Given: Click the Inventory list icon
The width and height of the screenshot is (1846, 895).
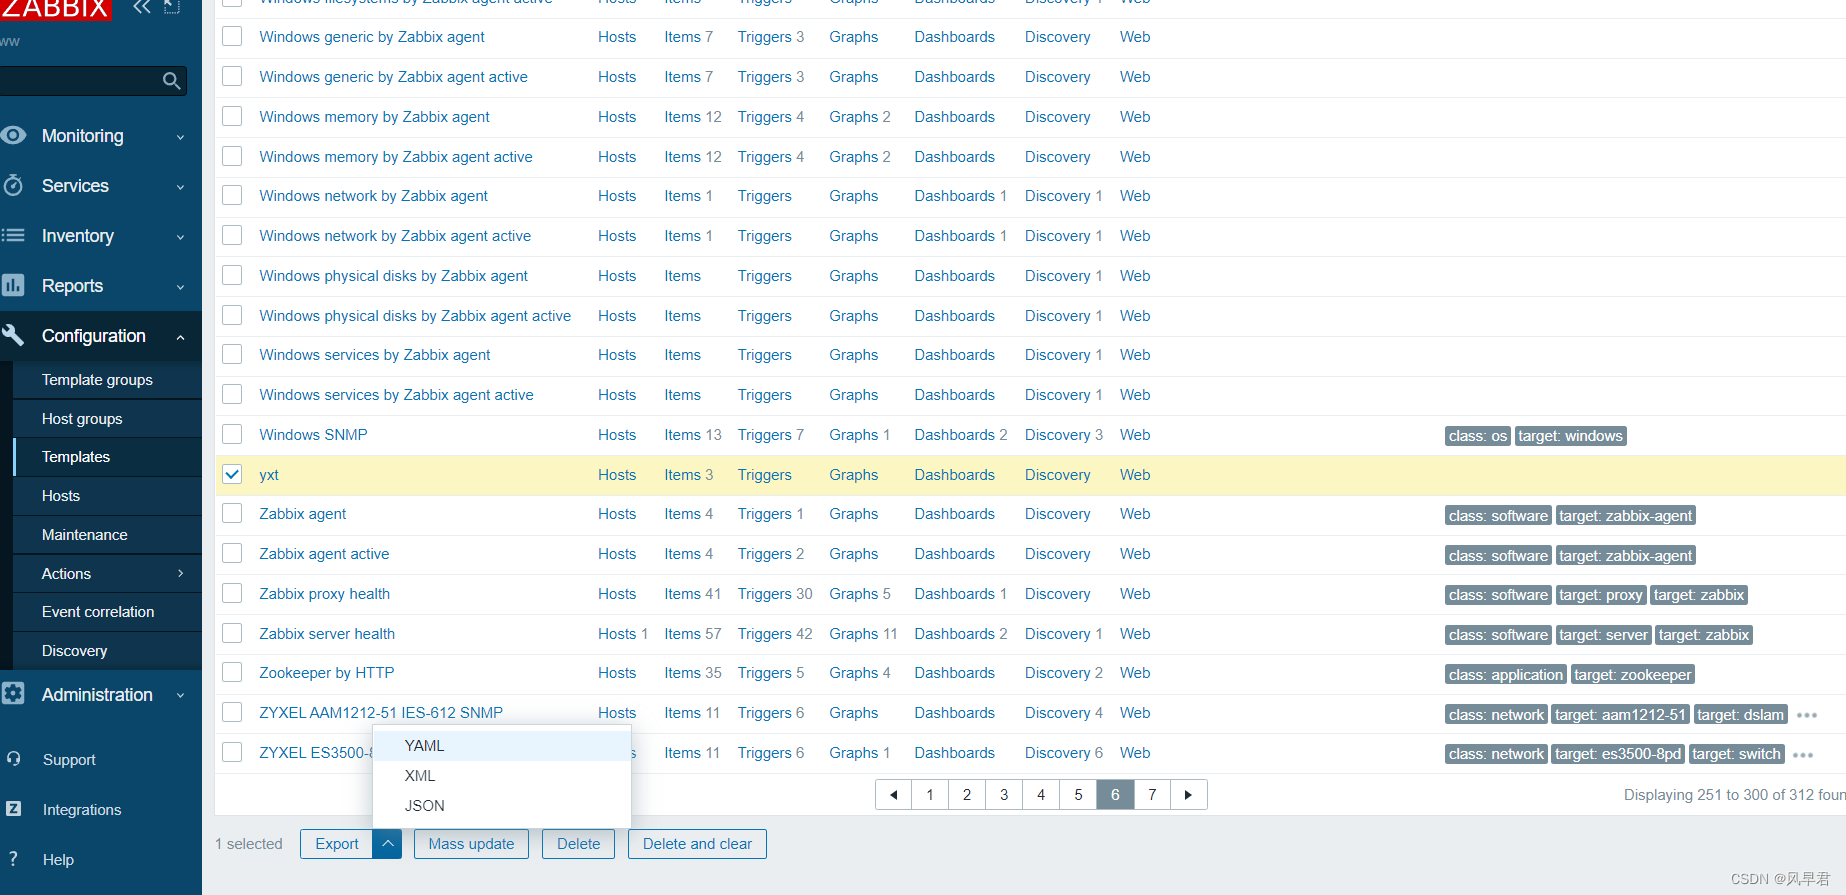Looking at the screenshot, I should pos(13,235).
